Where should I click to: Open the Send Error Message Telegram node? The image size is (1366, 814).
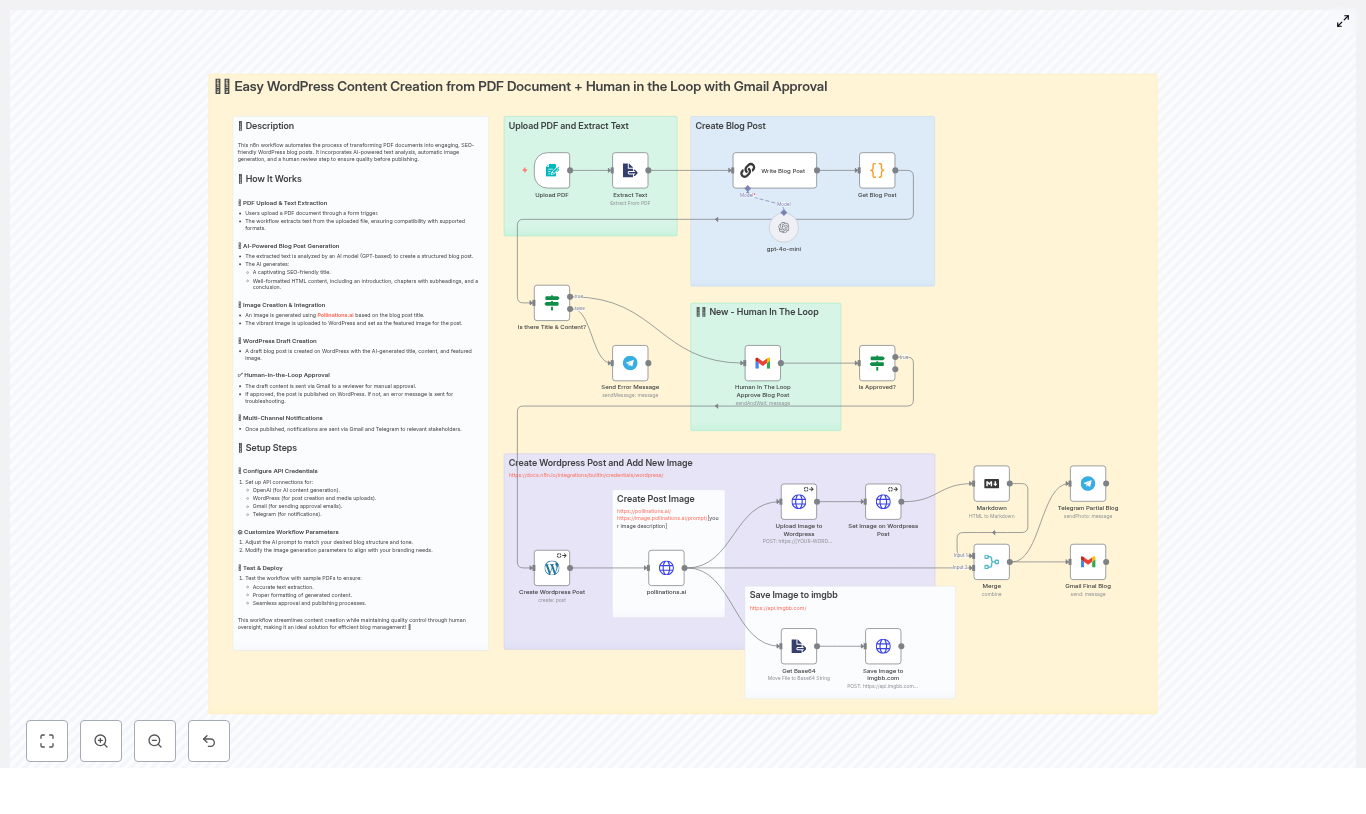pyautogui.click(x=630, y=364)
